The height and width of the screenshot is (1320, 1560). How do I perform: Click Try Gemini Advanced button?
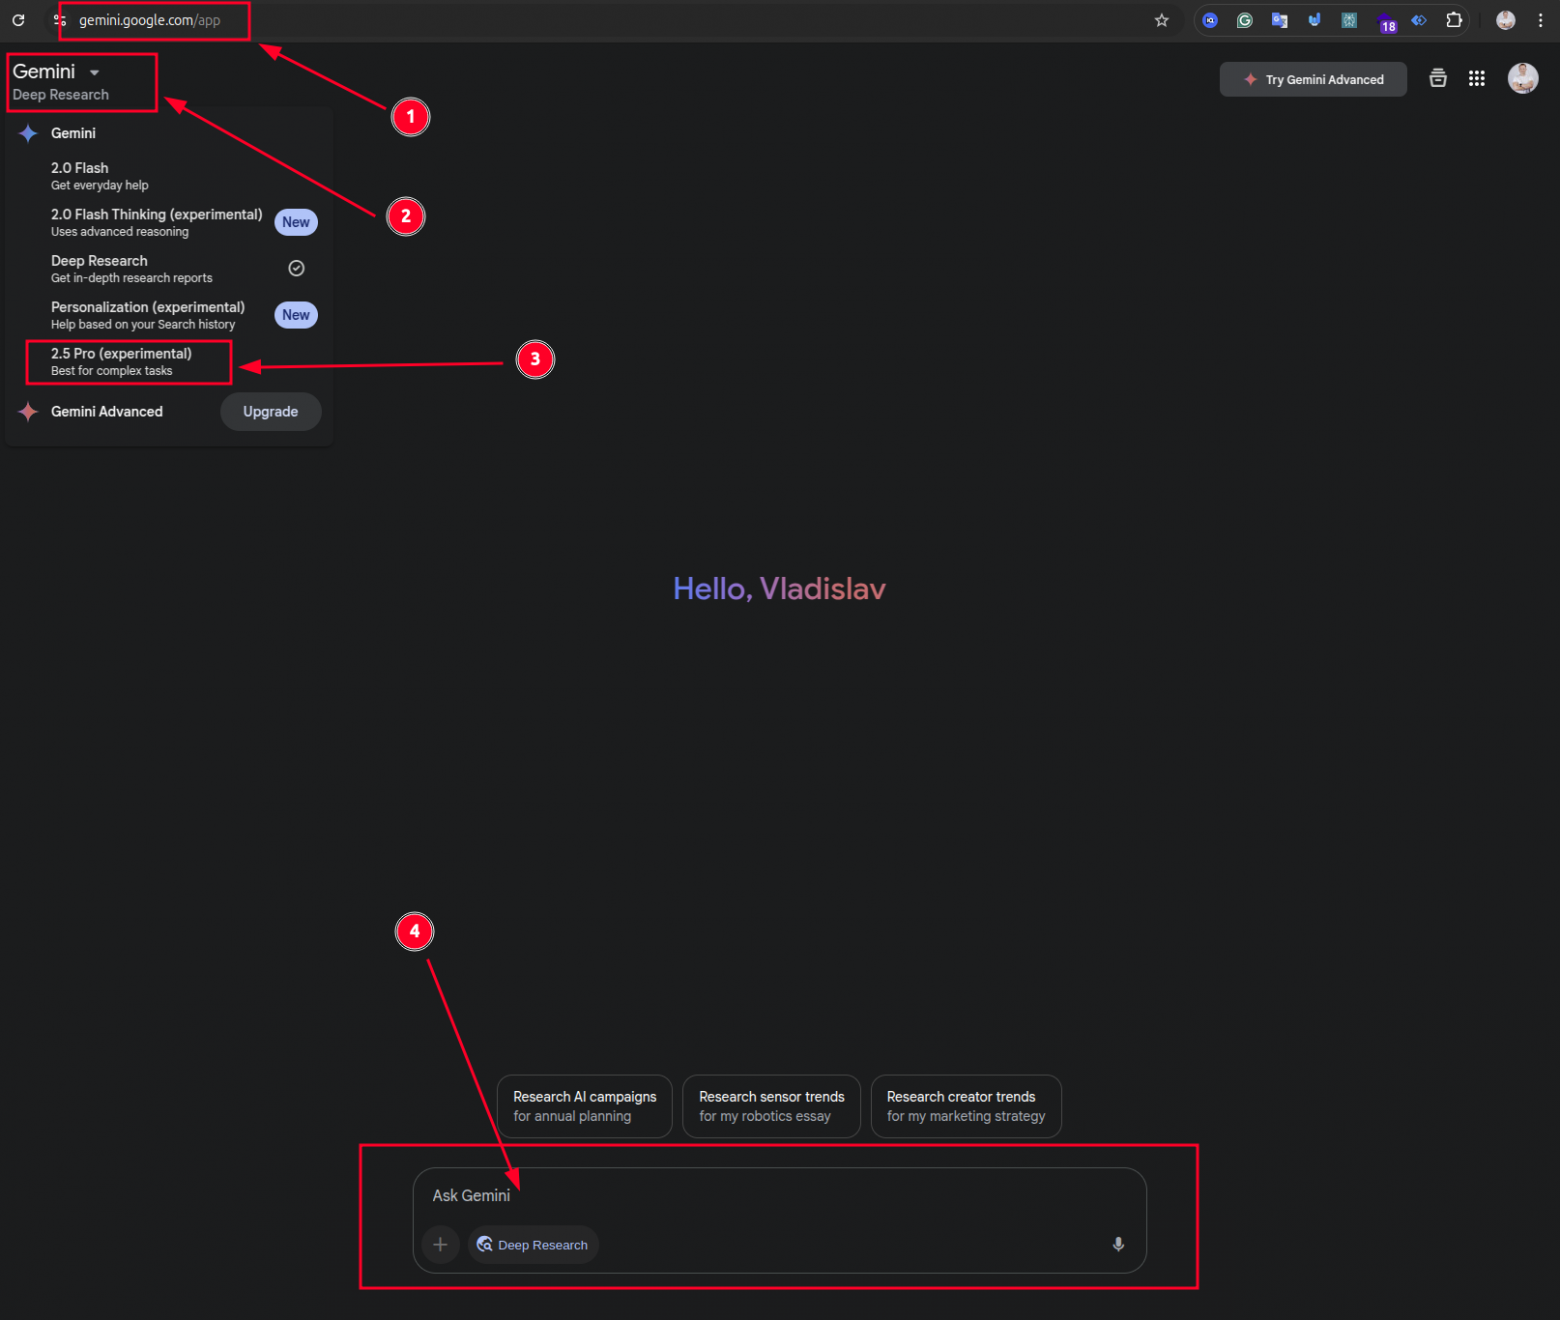pos(1313,80)
